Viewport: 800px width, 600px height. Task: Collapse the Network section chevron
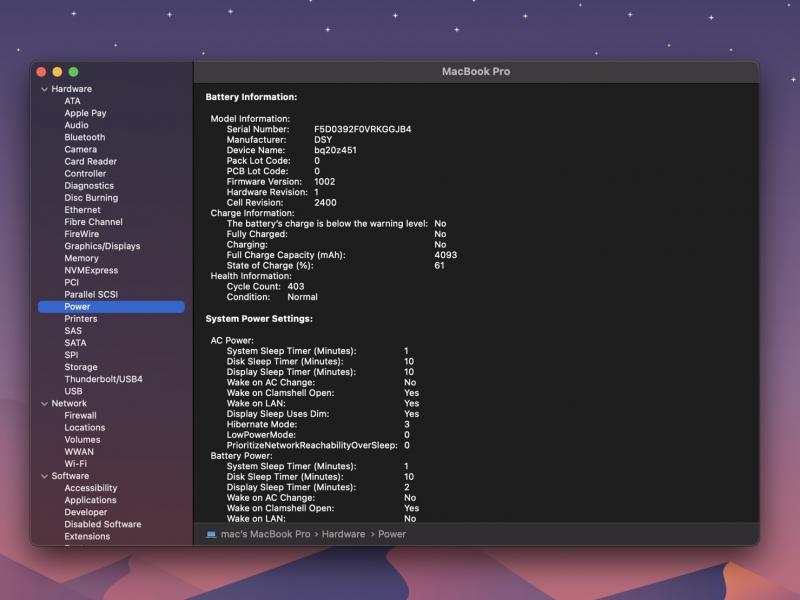pos(44,404)
